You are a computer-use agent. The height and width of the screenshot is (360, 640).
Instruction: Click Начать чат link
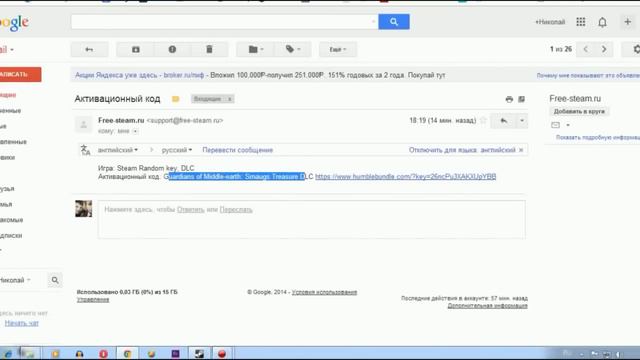(x=22, y=323)
